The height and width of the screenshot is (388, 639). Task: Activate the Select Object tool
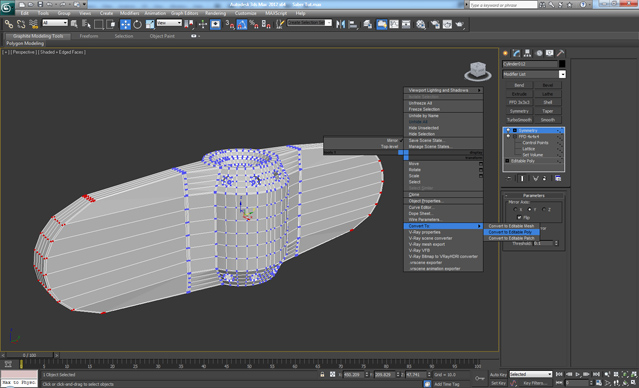point(74,24)
